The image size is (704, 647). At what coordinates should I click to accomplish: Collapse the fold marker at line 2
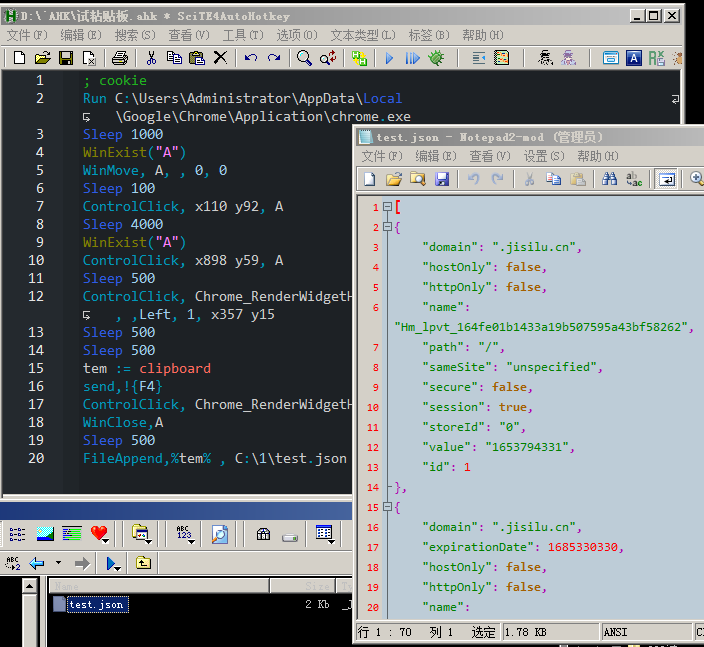(x=388, y=227)
